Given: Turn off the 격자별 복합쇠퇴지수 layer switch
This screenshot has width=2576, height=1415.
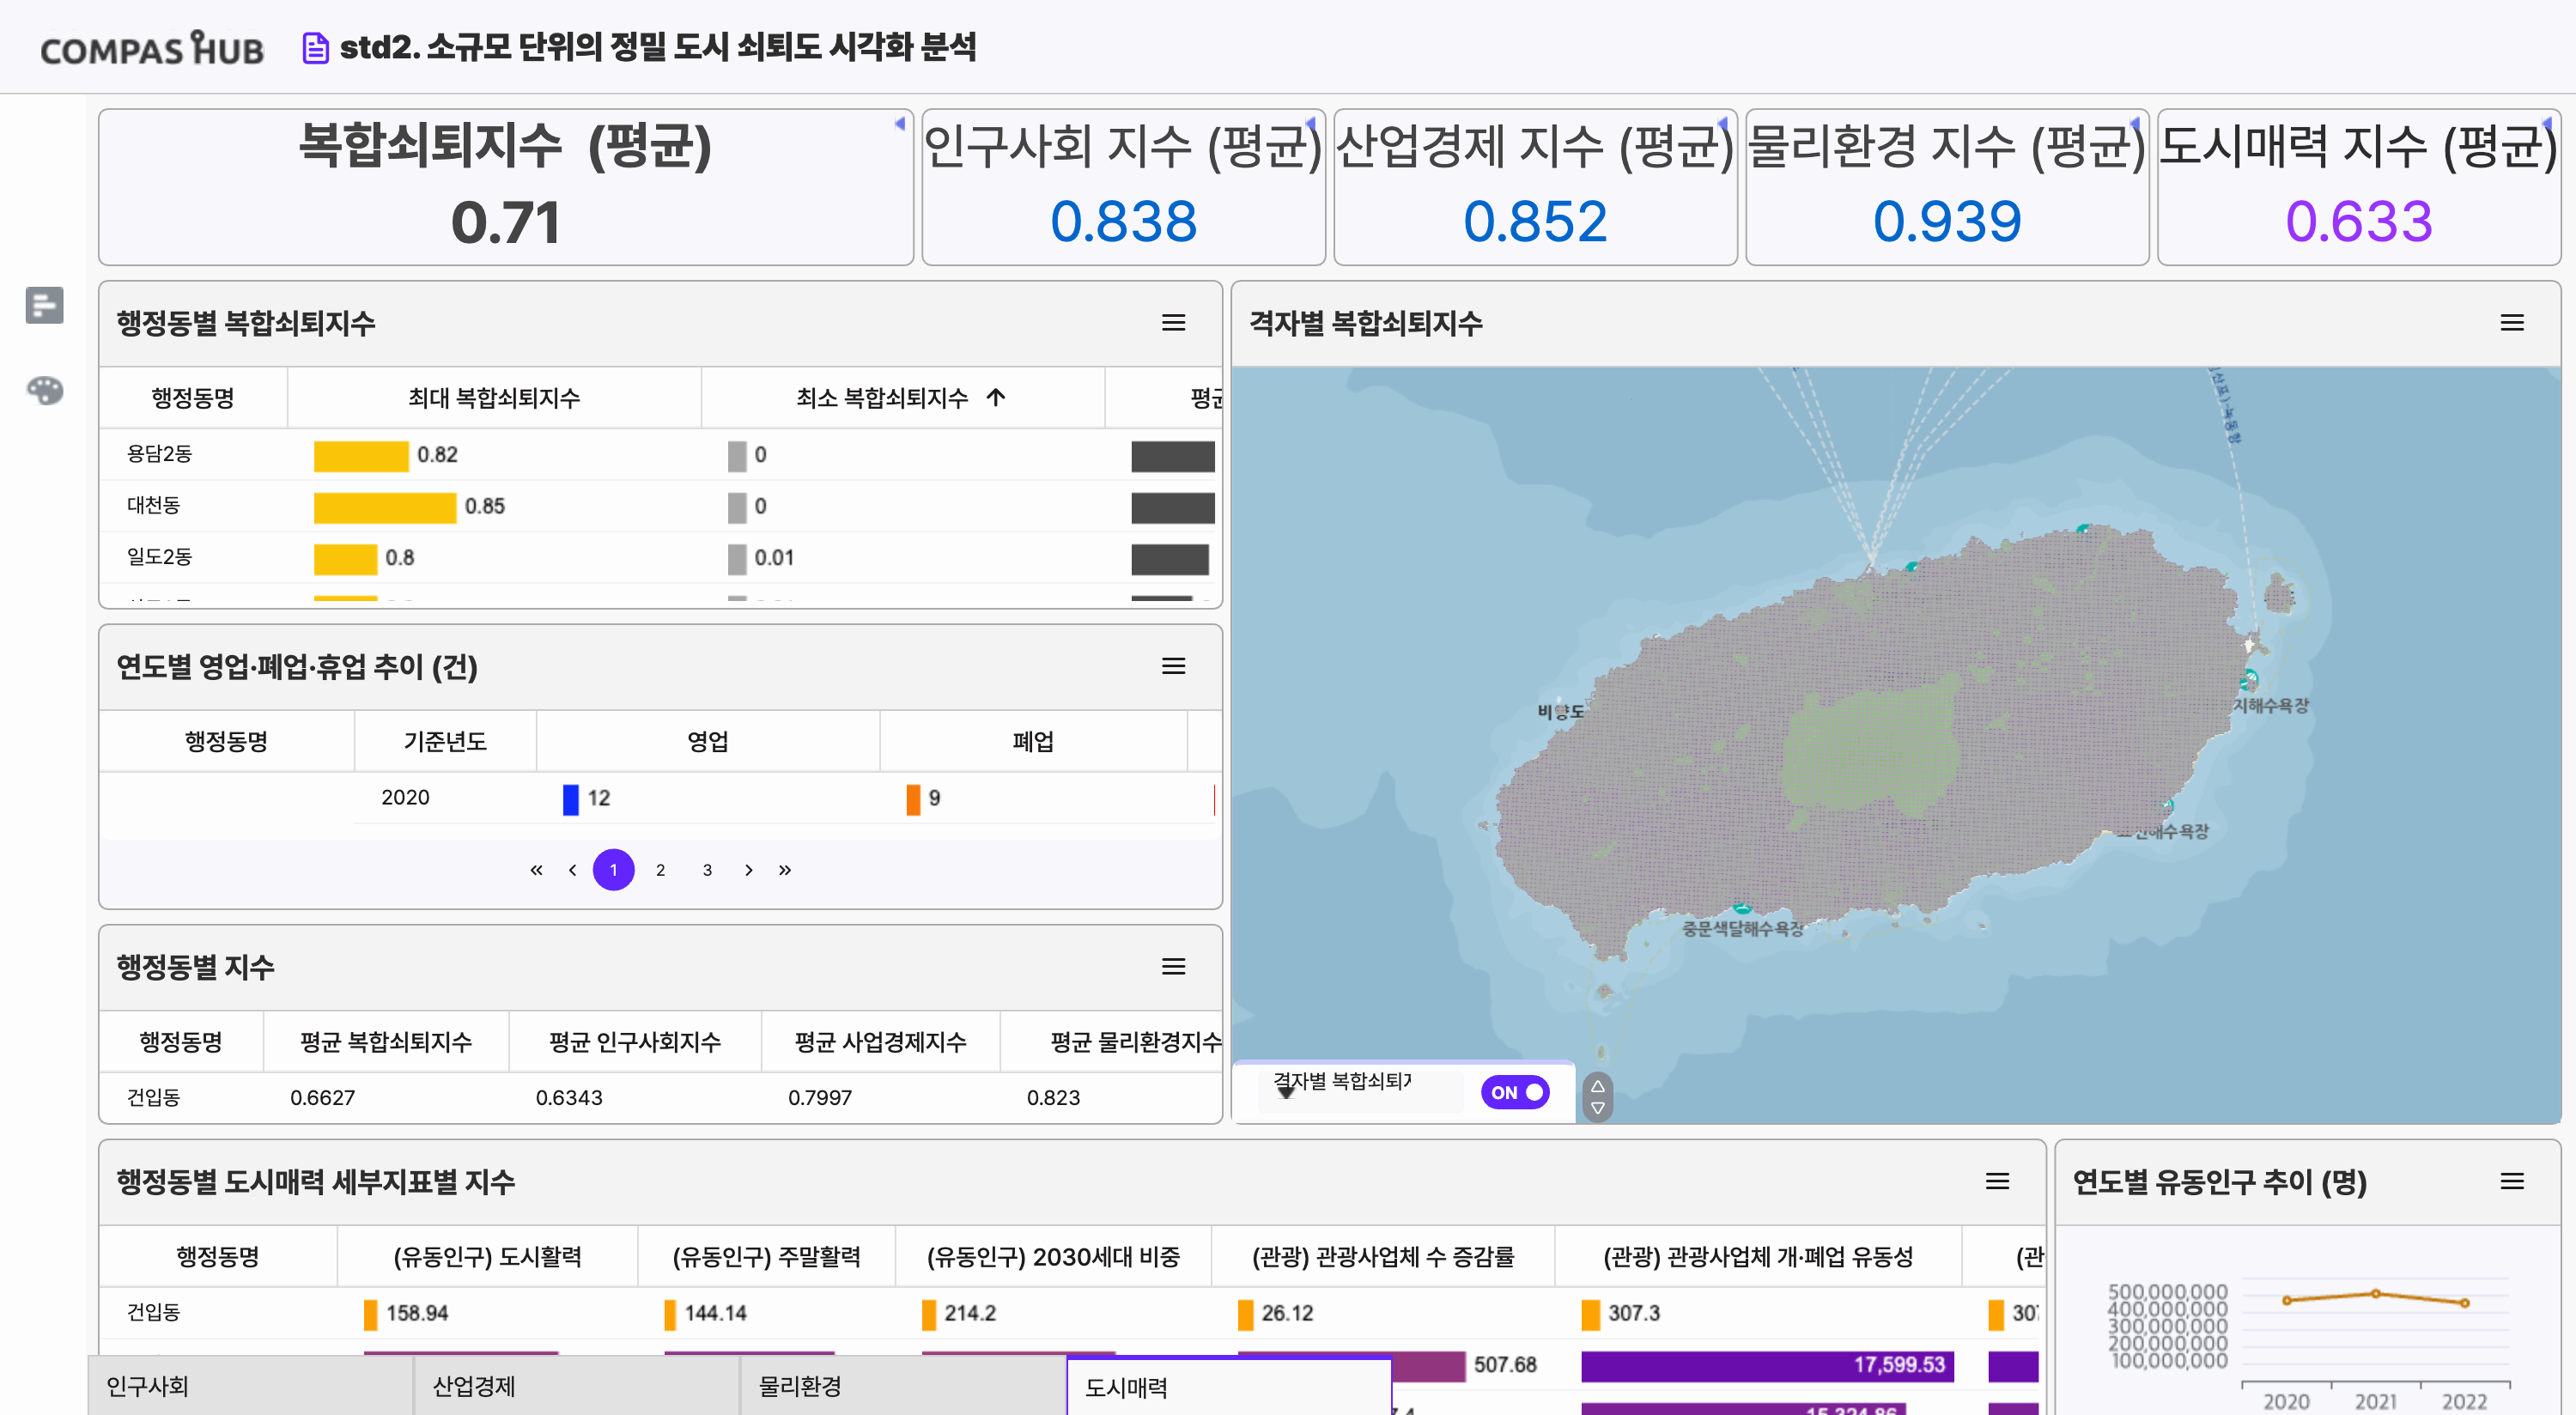Looking at the screenshot, I should [x=1515, y=1092].
